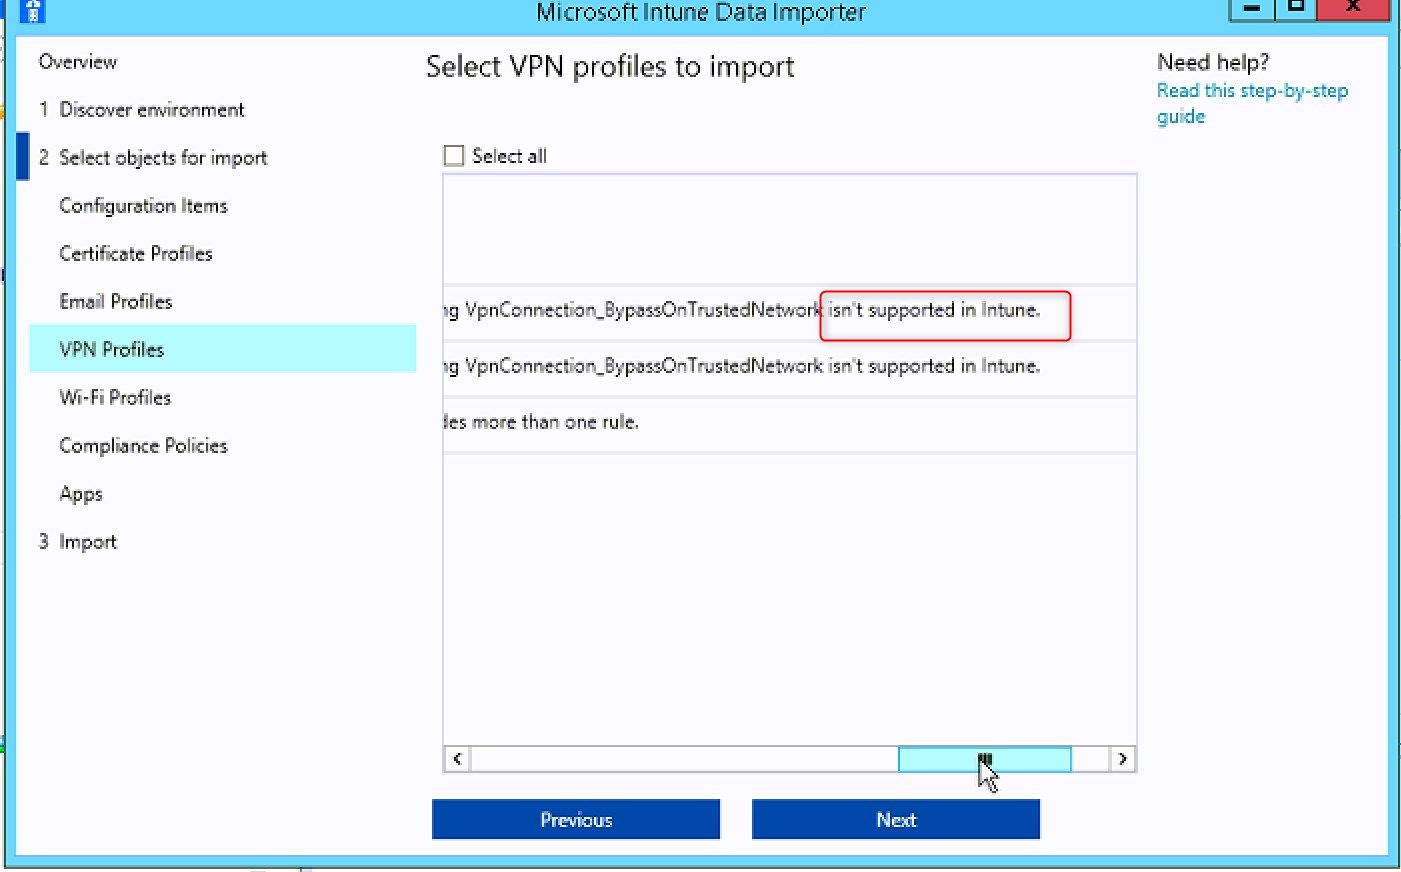Image resolution: width=1401 pixels, height=872 pixels.
Task: Select step 2 Select objects for import
Action: [x=153, y=158]
